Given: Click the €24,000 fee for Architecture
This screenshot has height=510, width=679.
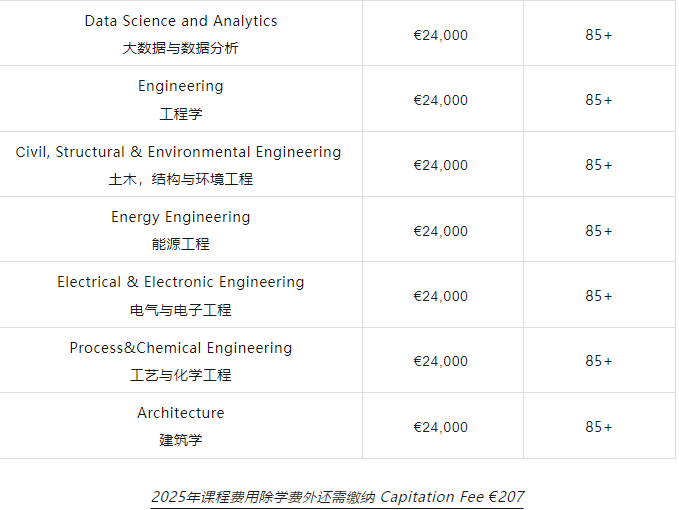Looking at the screenshot, I should tap(440, 427).
